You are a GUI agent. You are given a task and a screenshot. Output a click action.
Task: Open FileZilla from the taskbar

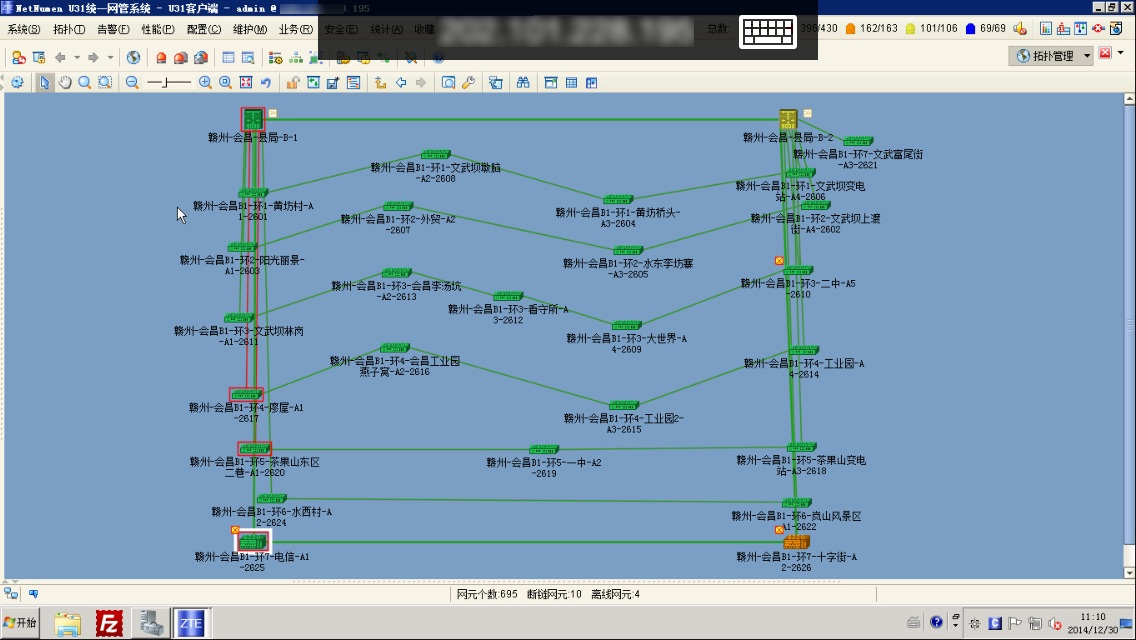tap(109, 623)
